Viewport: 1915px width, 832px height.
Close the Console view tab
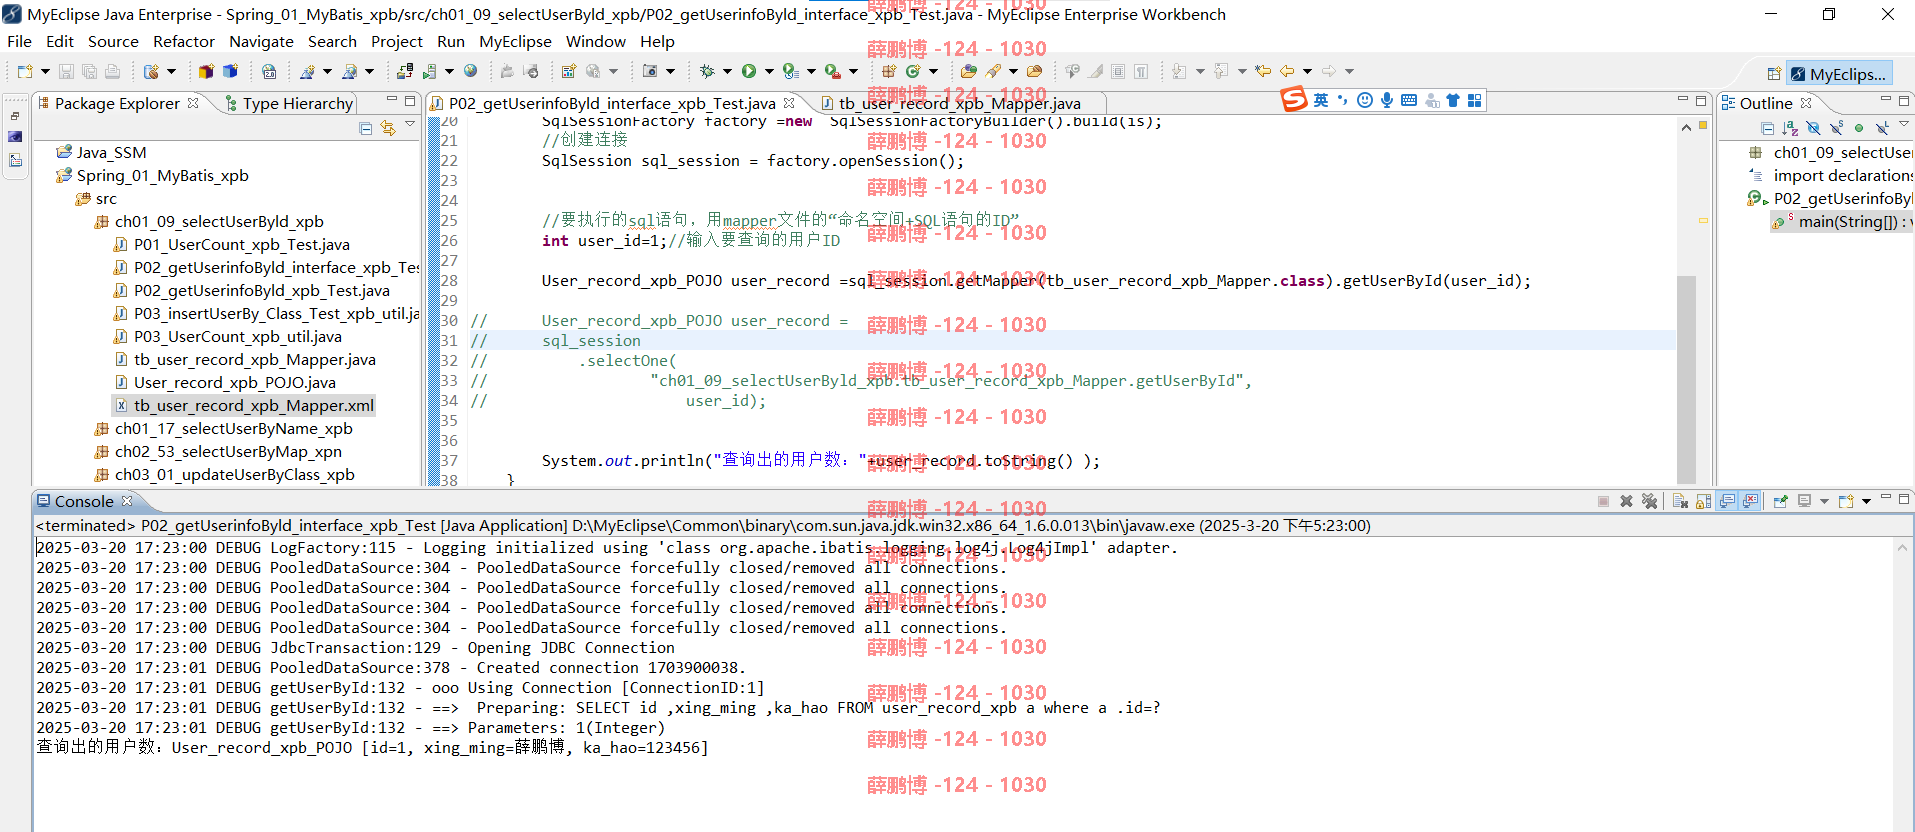pyautogui.click(x=127, y=501)
